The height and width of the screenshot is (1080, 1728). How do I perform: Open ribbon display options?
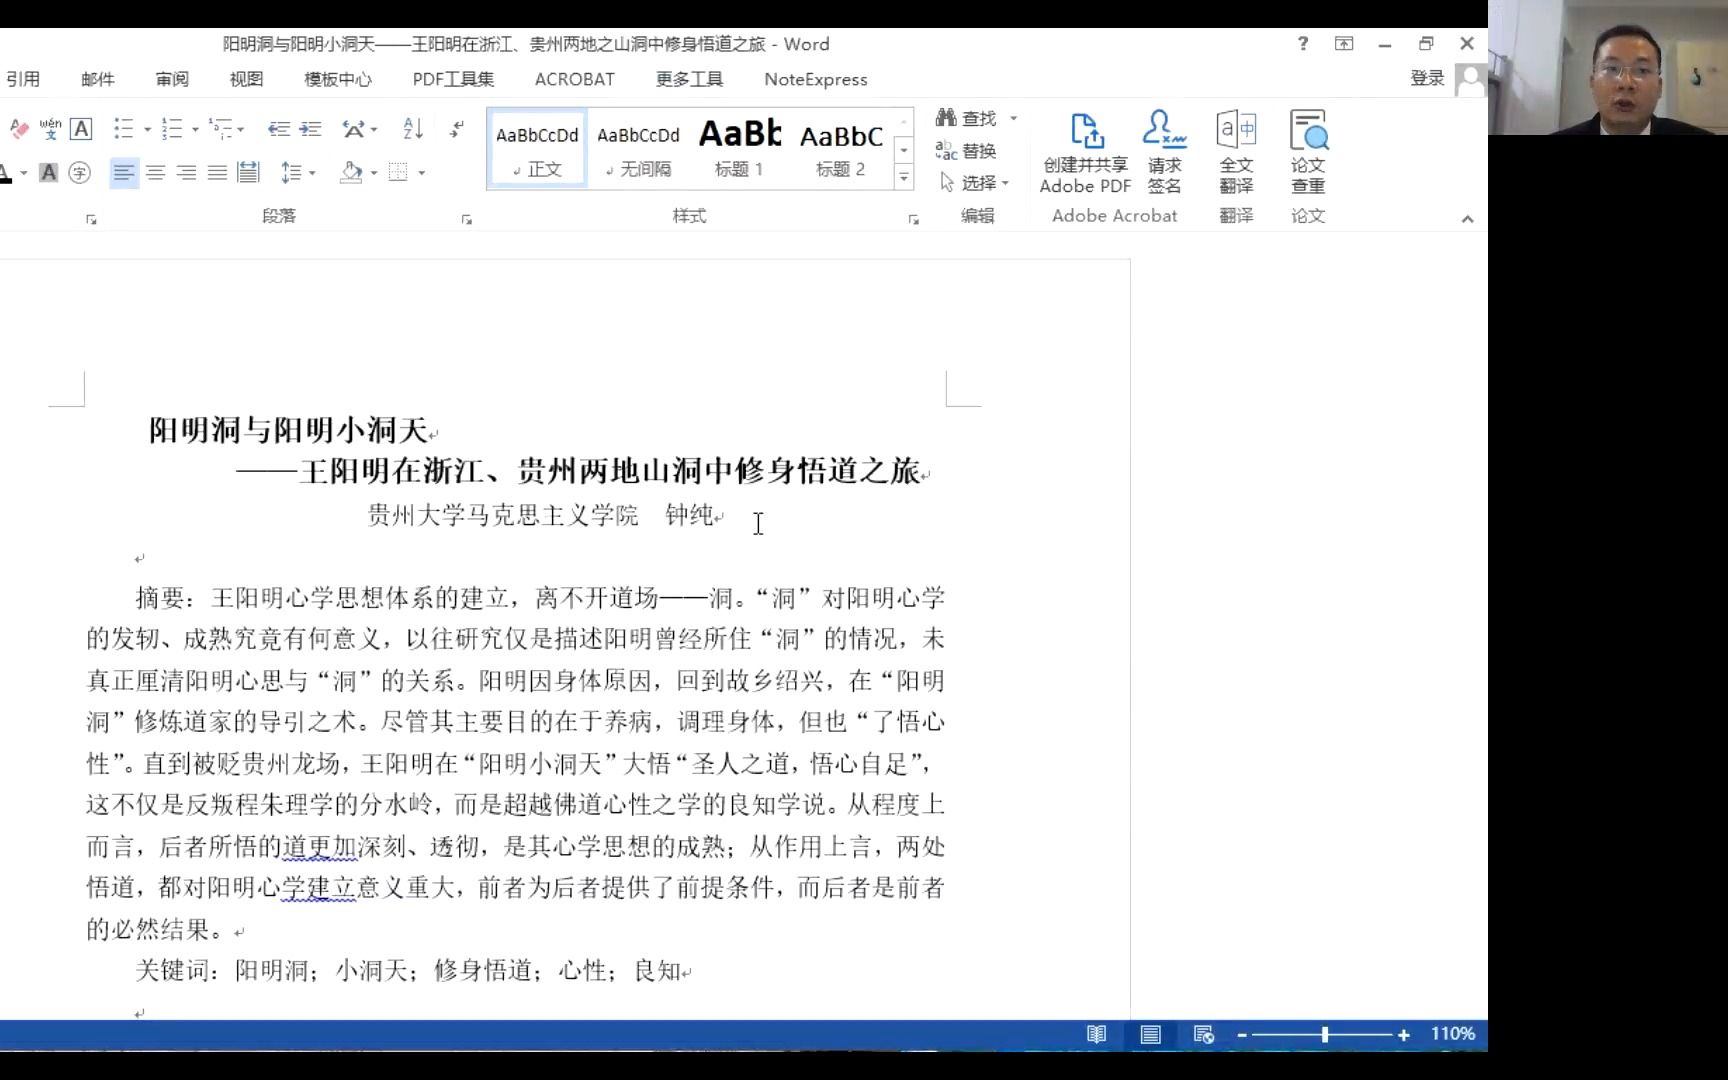click(x=1344, y=44)
